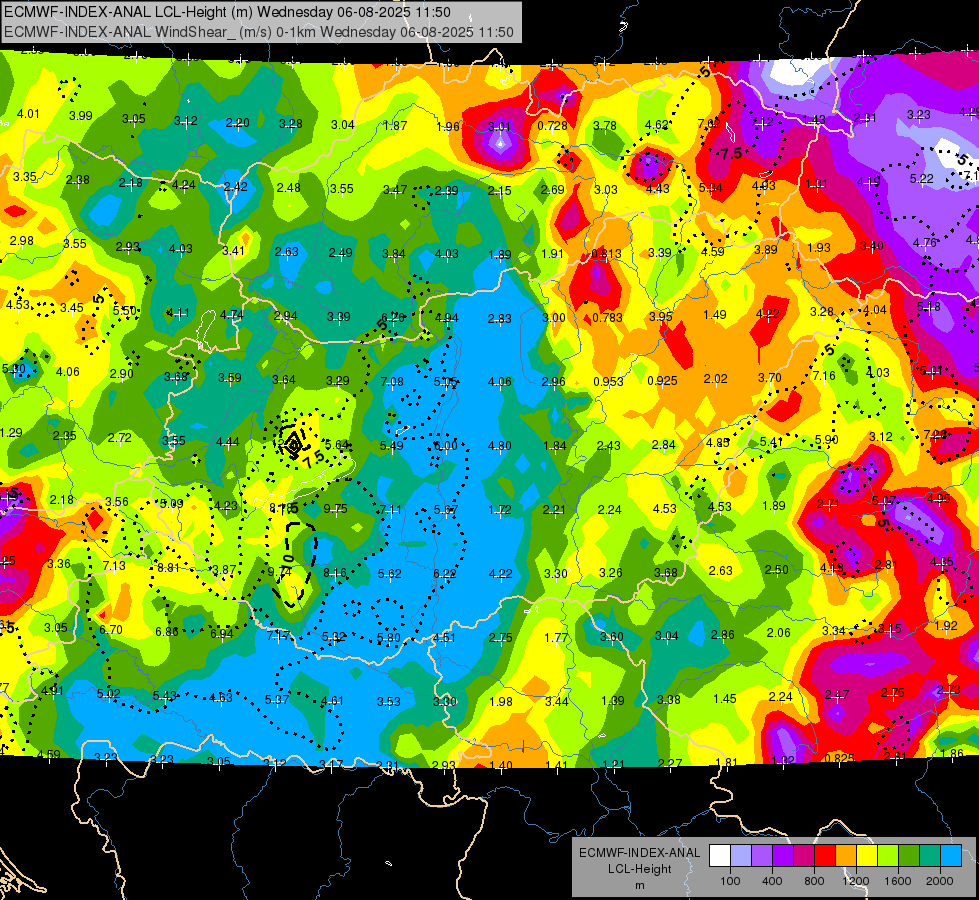Viewport: 979px width, 900px height.
Task: Click the map value 5.50
Action: (x=125, y=310)
